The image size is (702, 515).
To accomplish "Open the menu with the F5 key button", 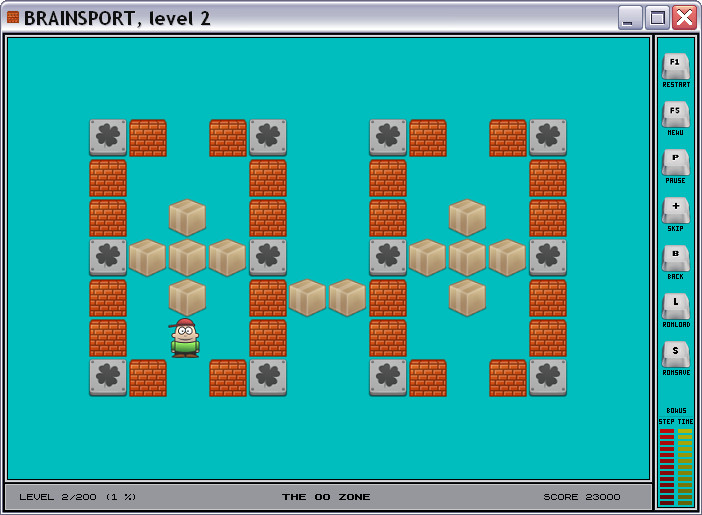I will 676,115.
